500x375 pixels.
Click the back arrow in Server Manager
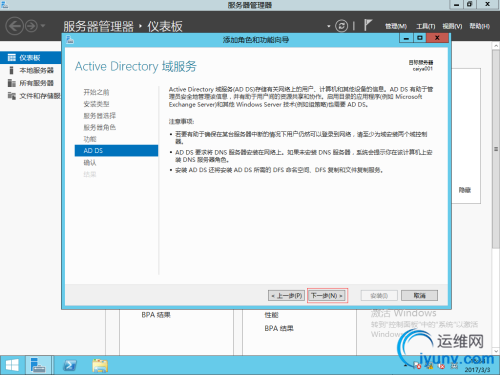[15, 26]
